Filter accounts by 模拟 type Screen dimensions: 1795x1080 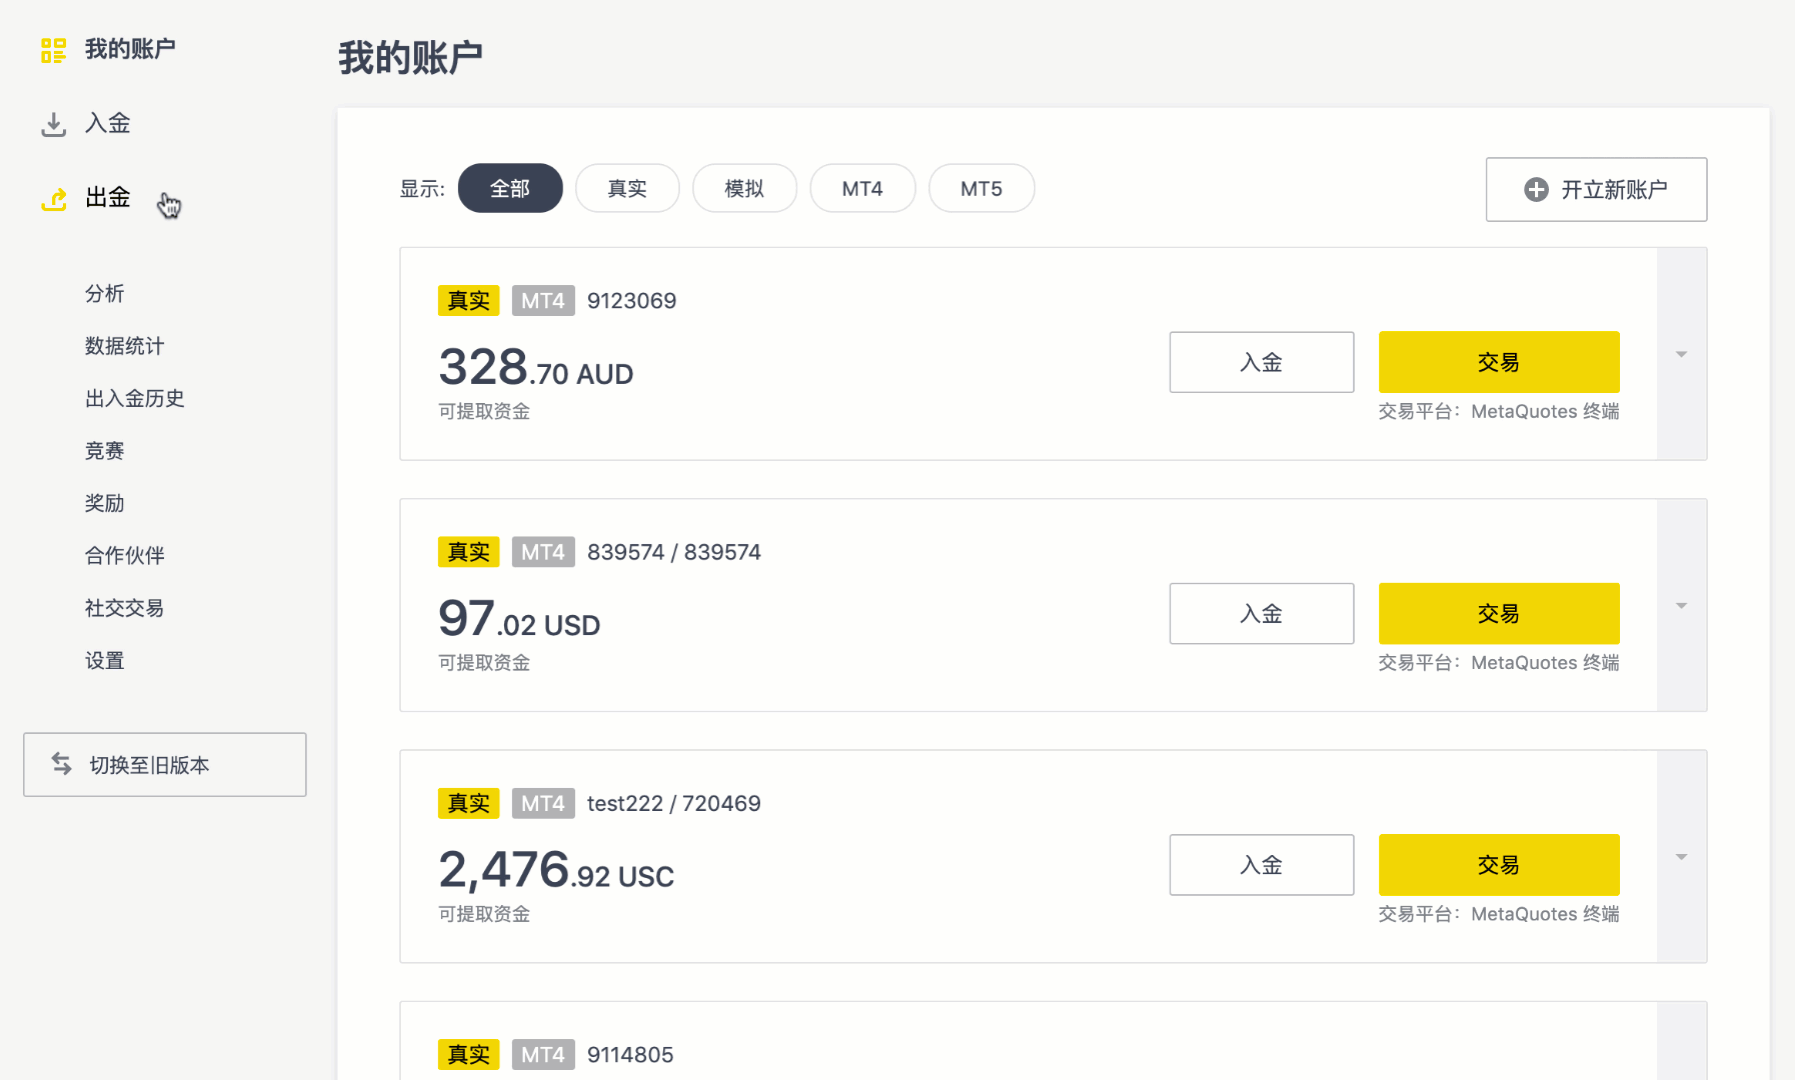[x=744, y=189]
